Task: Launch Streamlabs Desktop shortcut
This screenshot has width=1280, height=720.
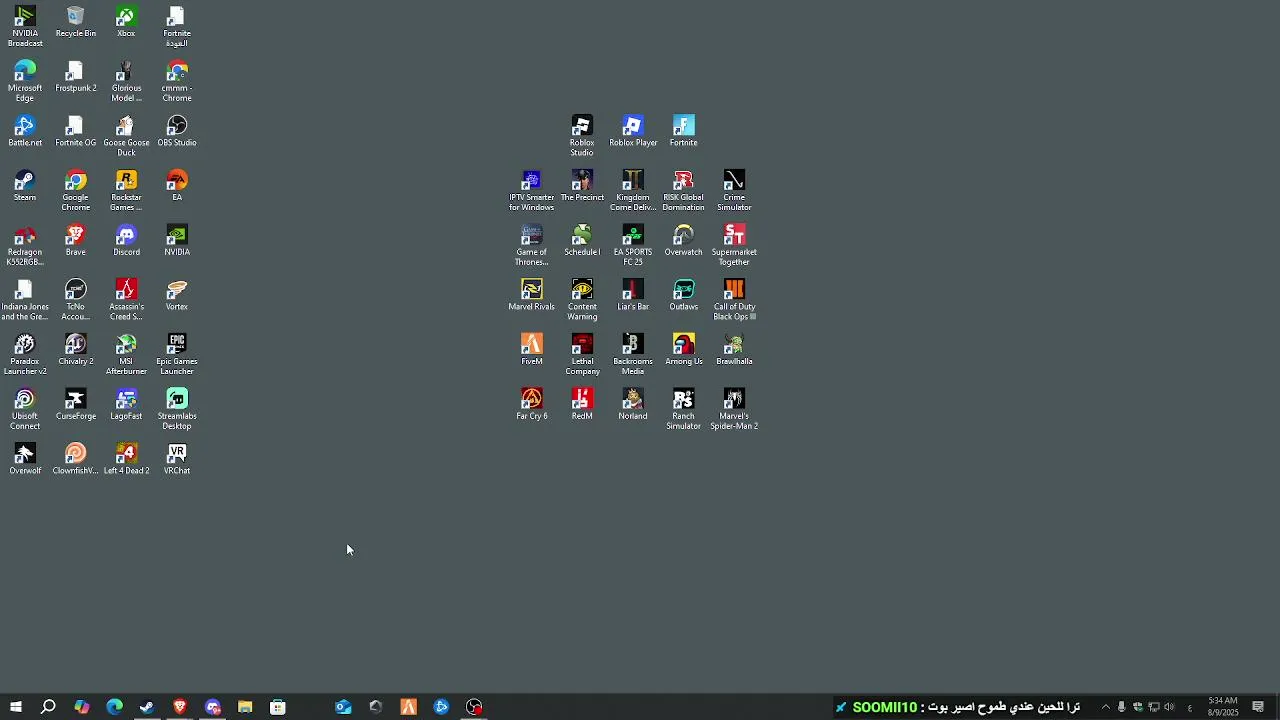Action: (x=177, y=410)
